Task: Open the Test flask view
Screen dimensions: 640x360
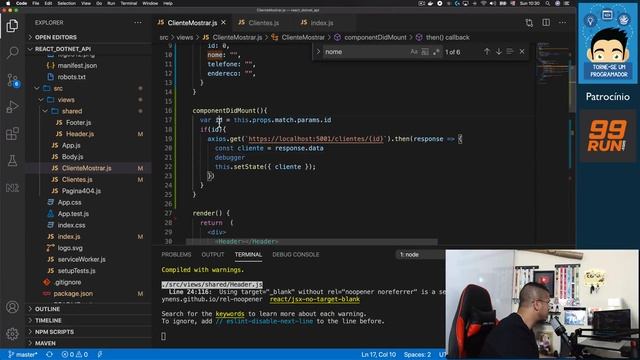Action: (x=12, y=160)
